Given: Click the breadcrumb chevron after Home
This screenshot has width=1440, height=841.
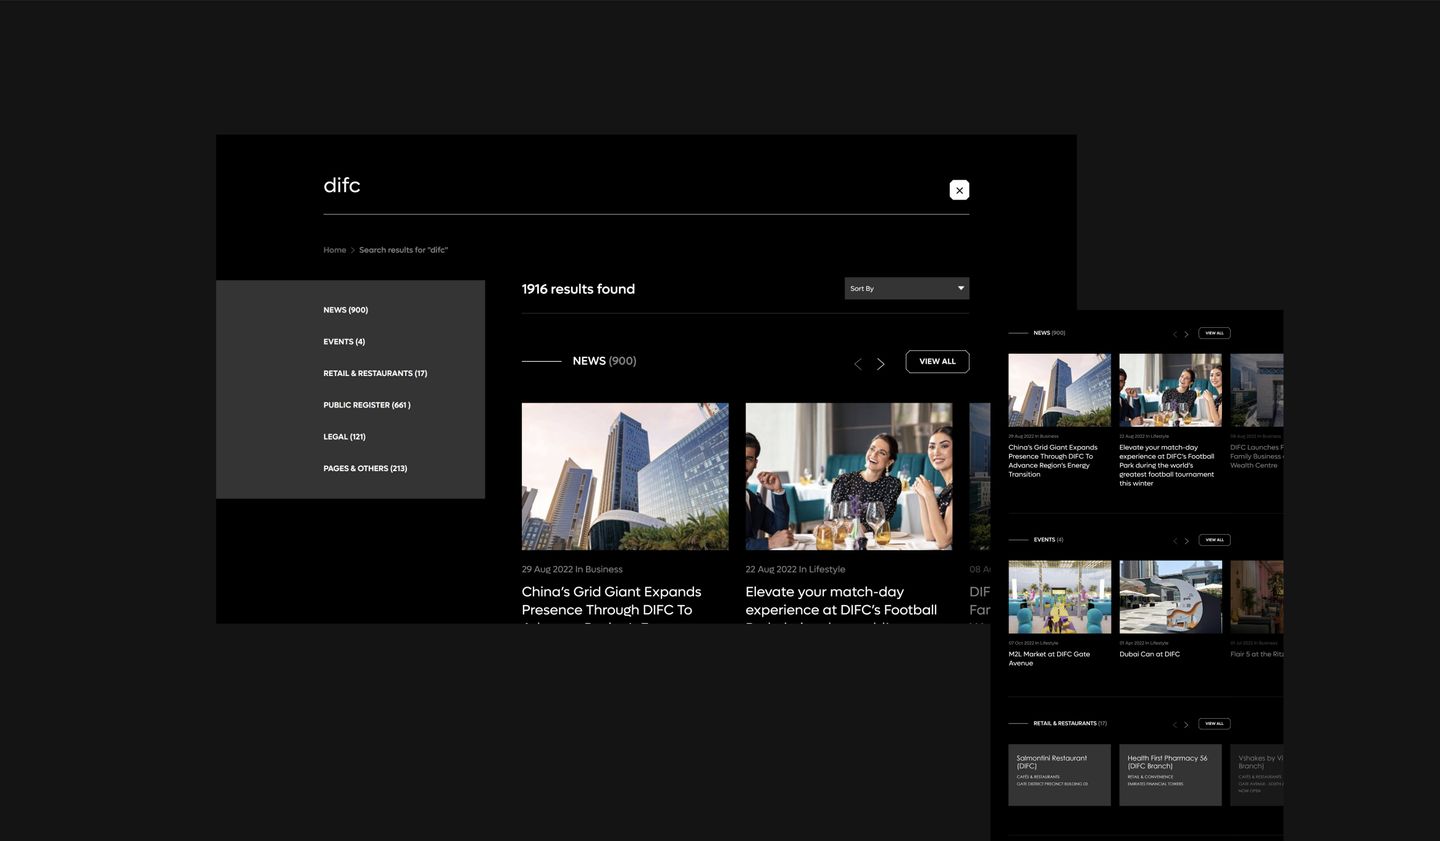Looking at the screenshot, I should (x=351, y=250).
